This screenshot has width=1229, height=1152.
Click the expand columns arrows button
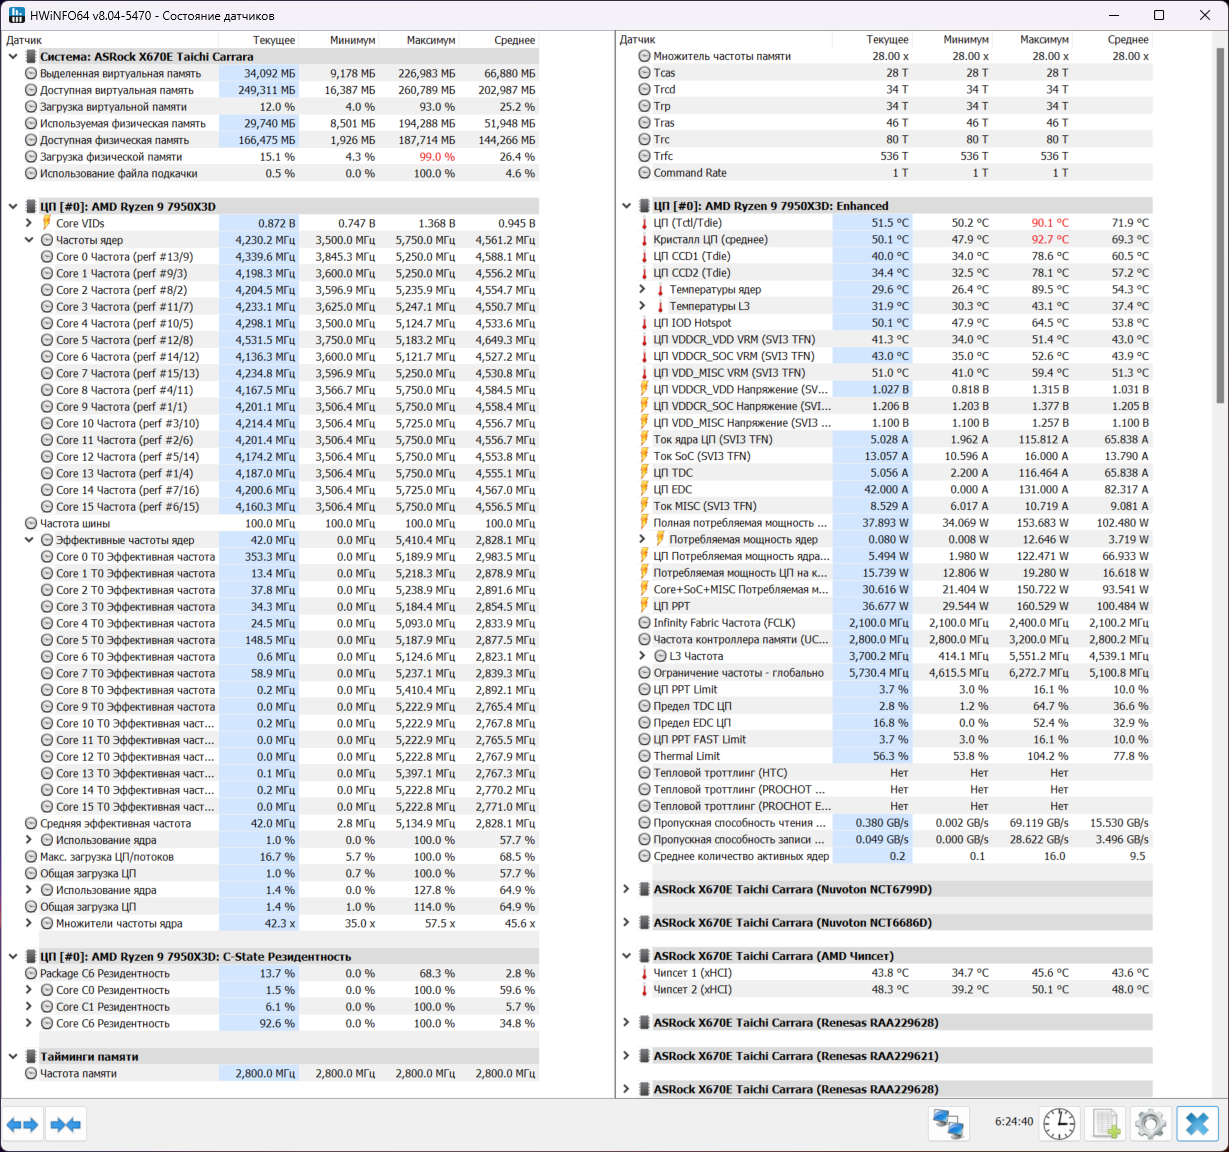tap(22, 1125)
